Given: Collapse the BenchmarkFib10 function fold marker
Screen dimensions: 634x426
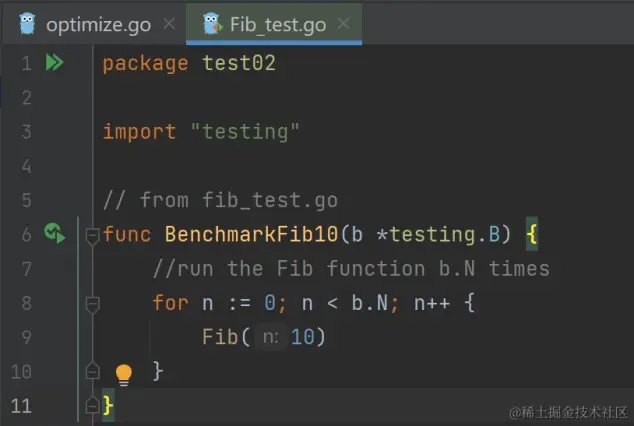Looking at the screenshot, I should 92,235.
